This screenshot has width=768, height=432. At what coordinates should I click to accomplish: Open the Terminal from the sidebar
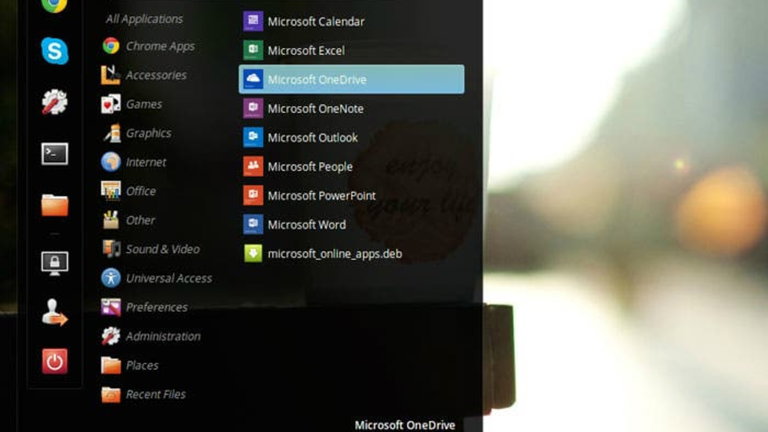[x=54, y=154]
